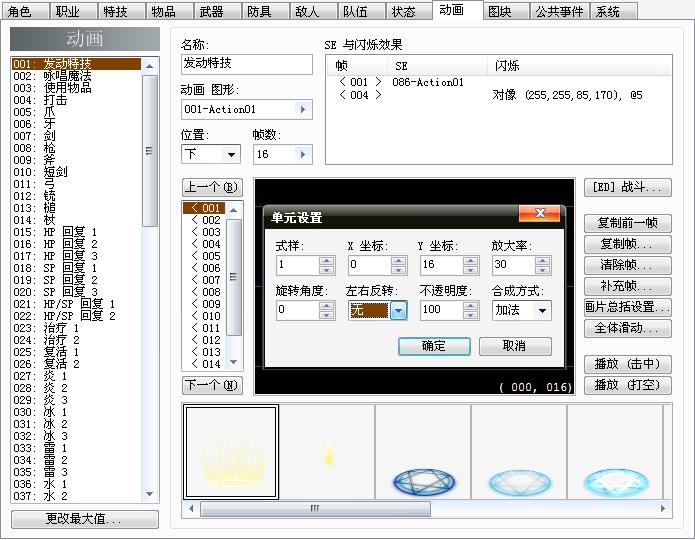The width and height of the screenshot is (695, 540).
Task: Switch to the 特技 tab
Action: coord(120,11)
